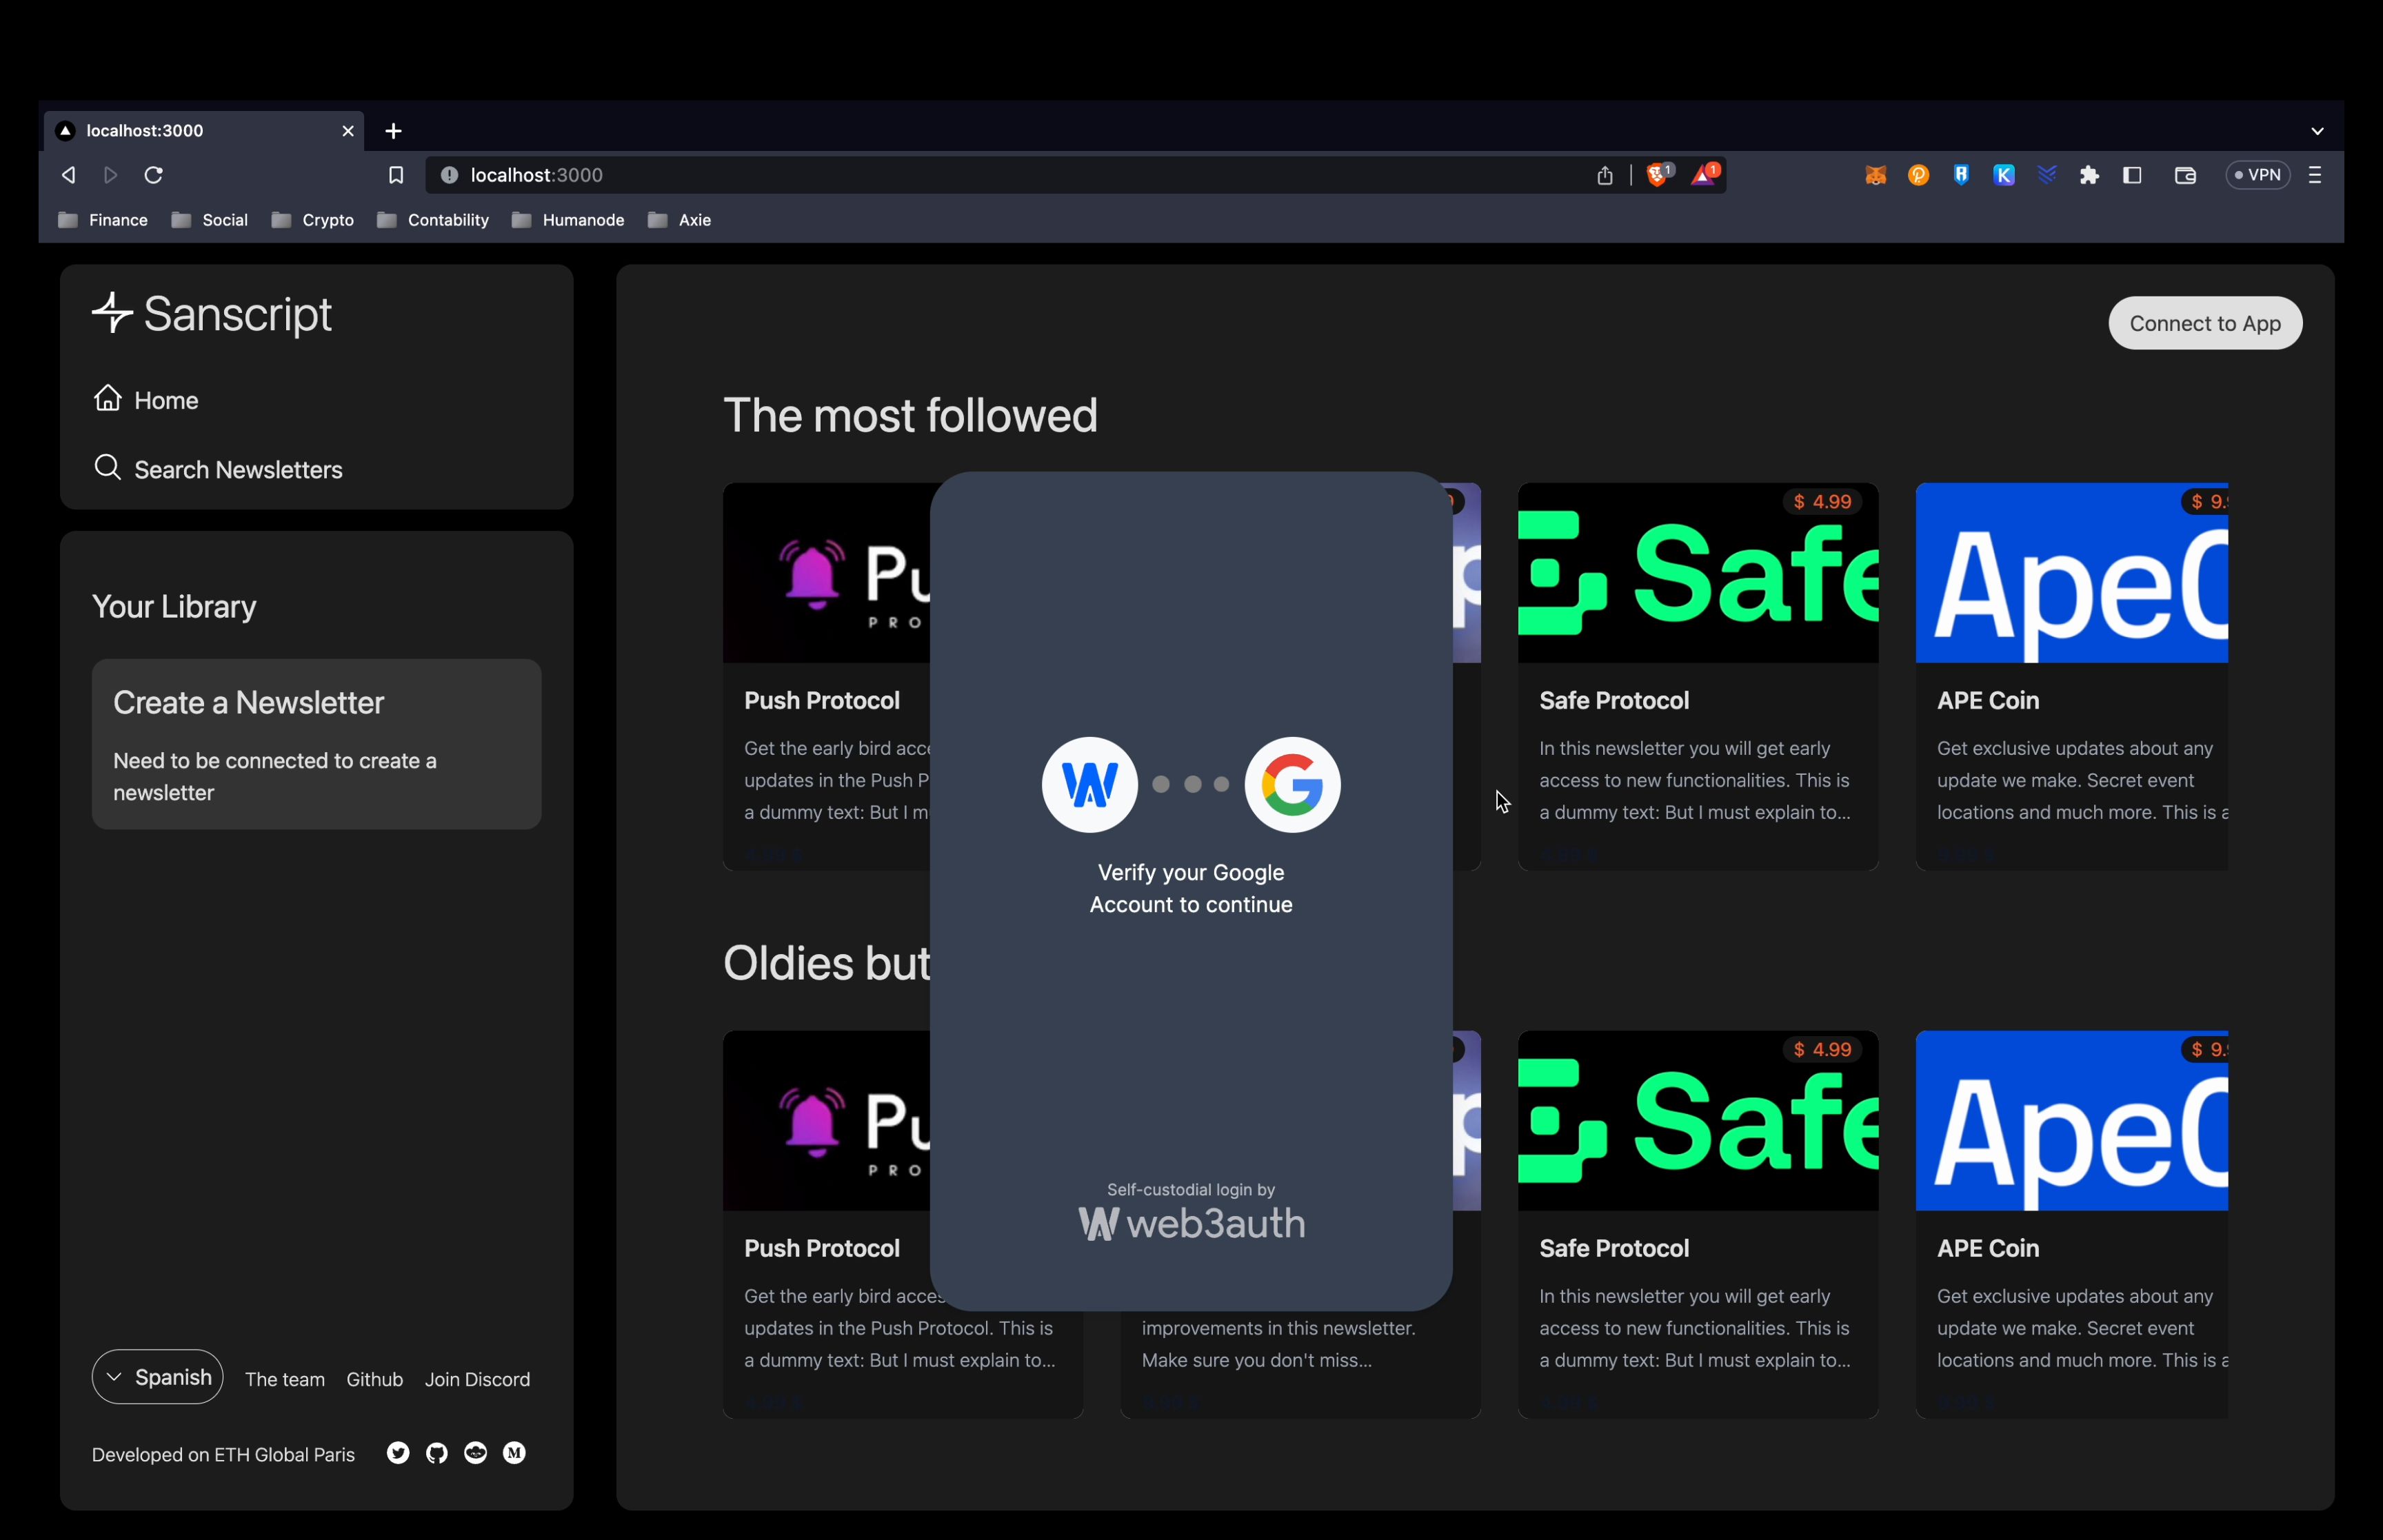Click 'Developed on ETH Global Paris' text
Image resolution: width=2383 pixels, height=1540 pixels.
223,1455
